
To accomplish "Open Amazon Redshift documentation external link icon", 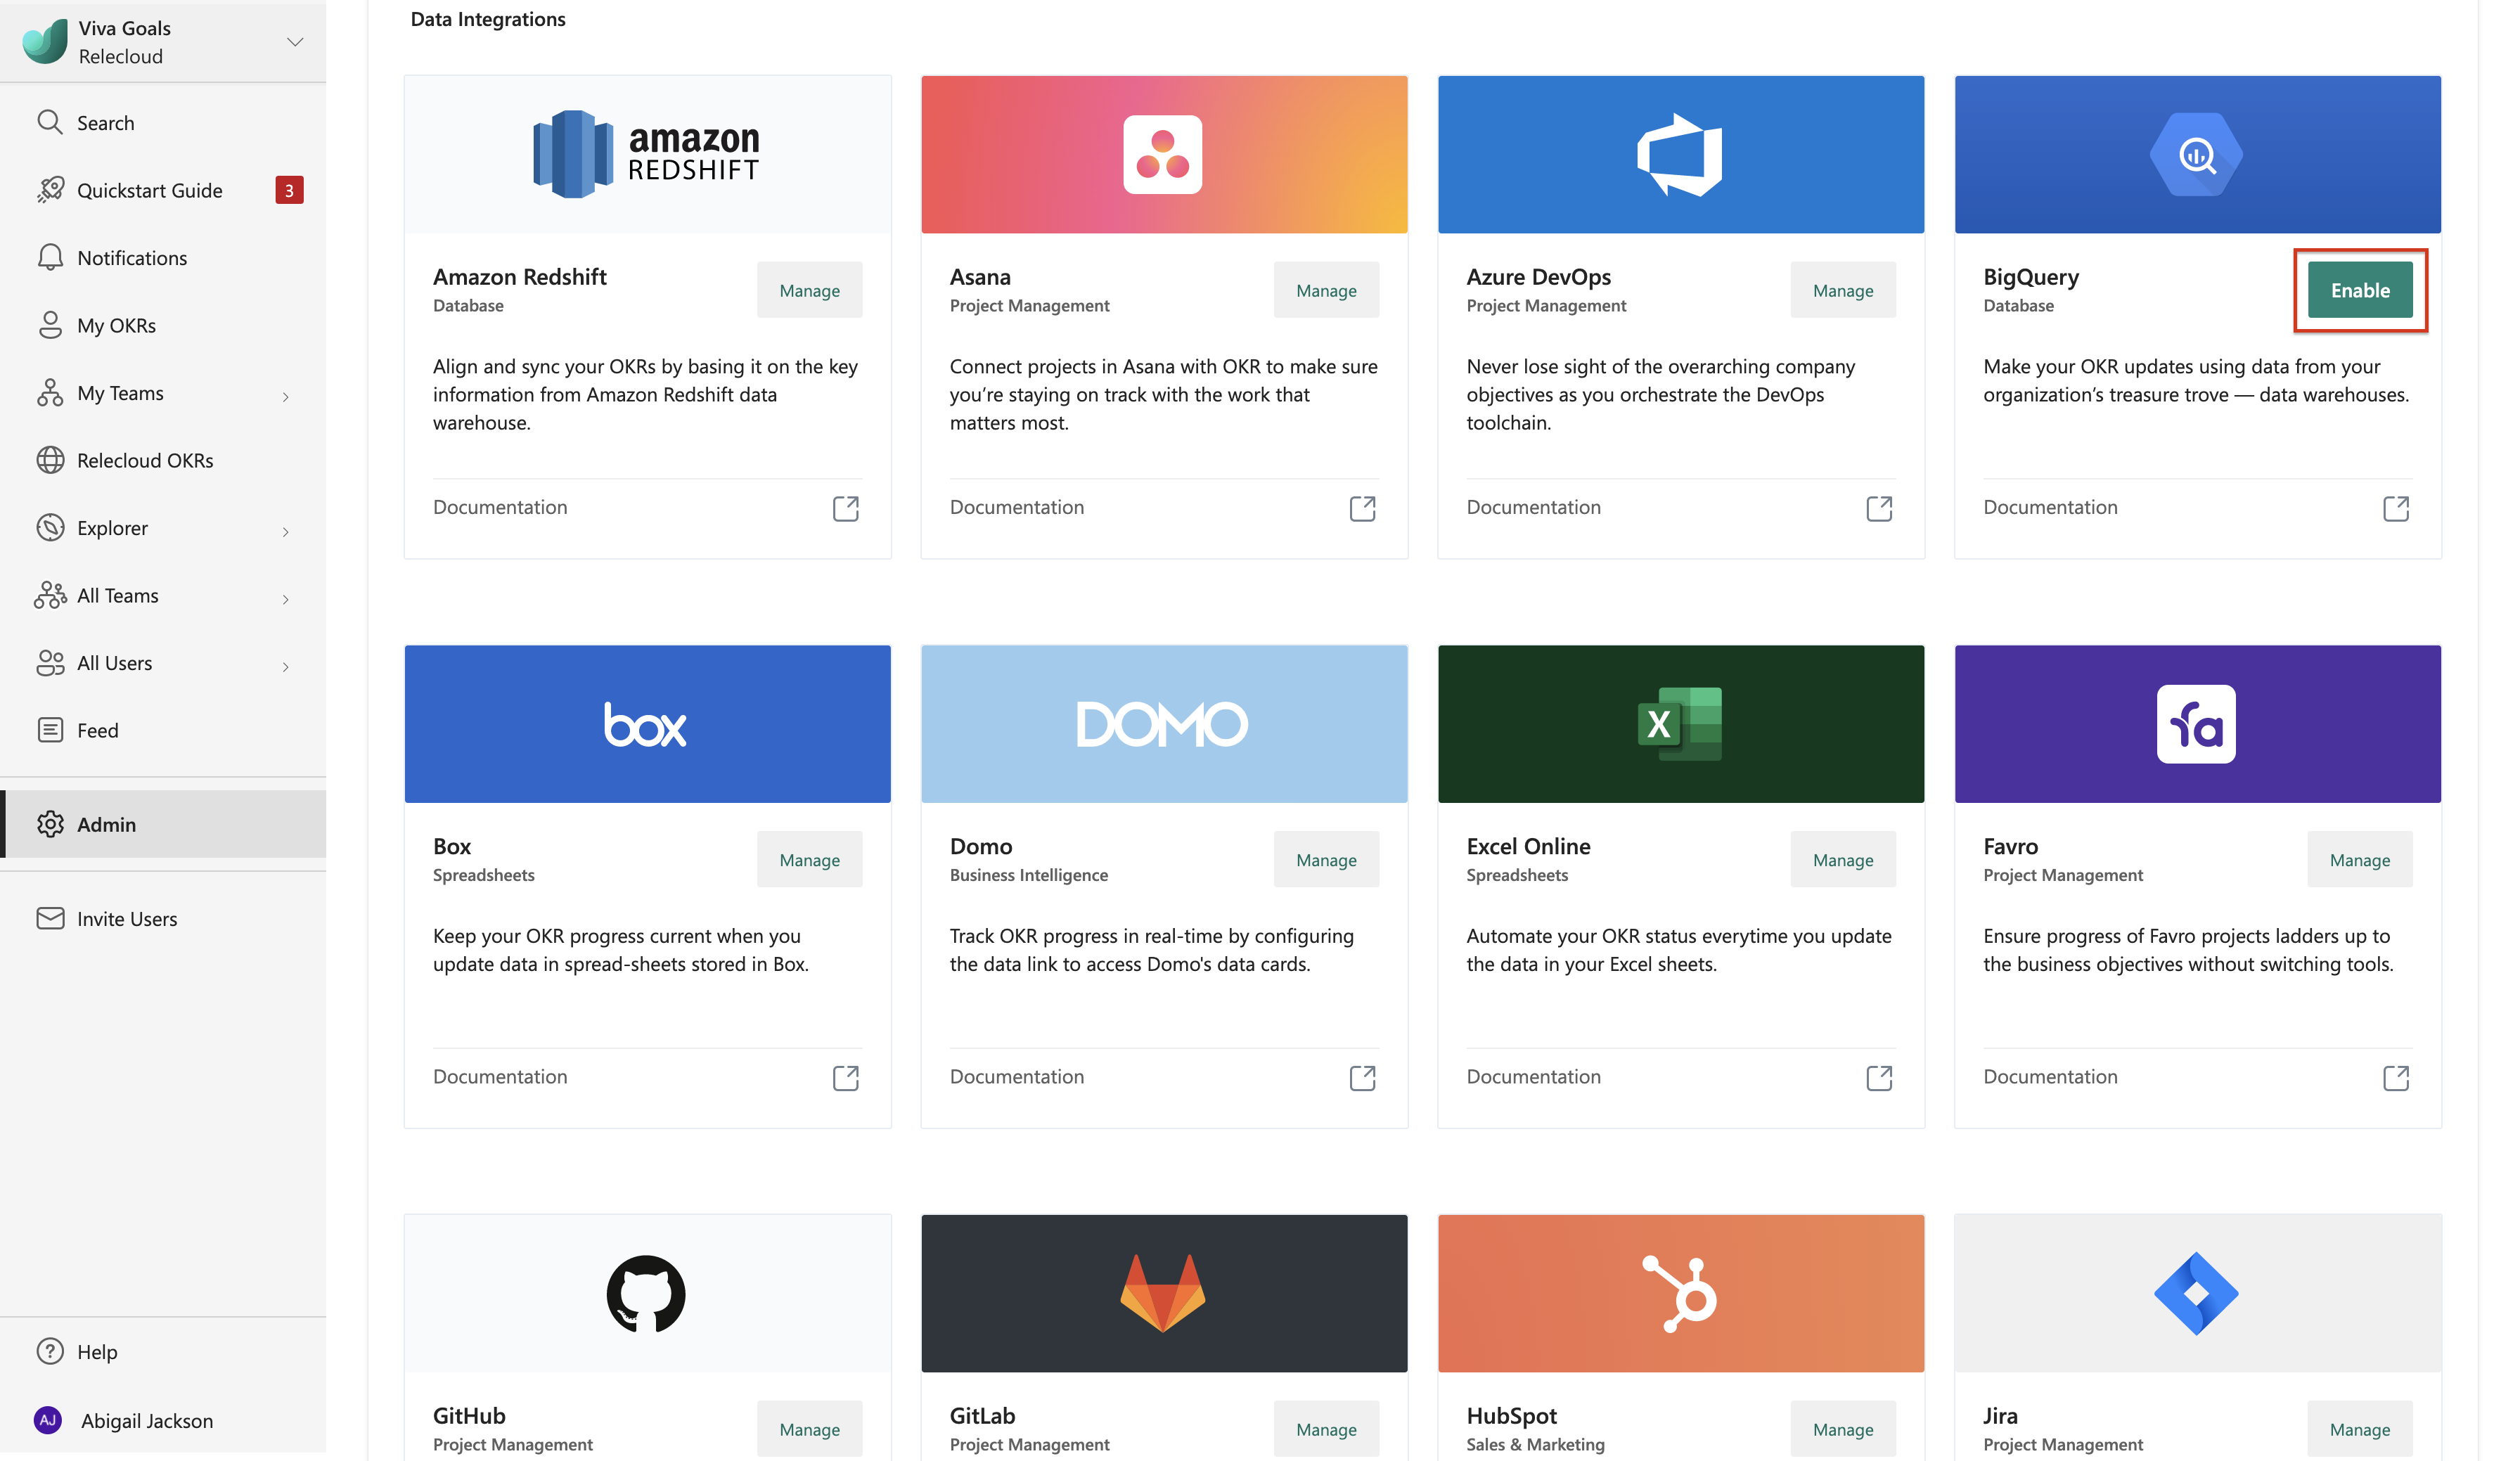I will [x=846, y=508].
